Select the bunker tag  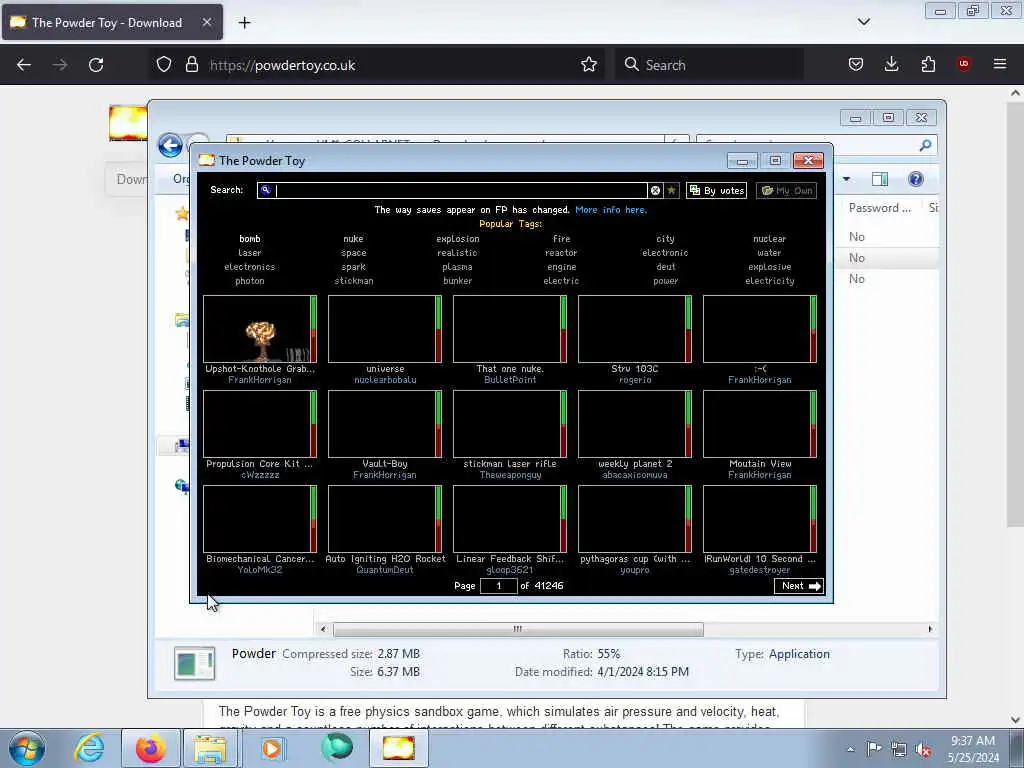pos(457,281)
